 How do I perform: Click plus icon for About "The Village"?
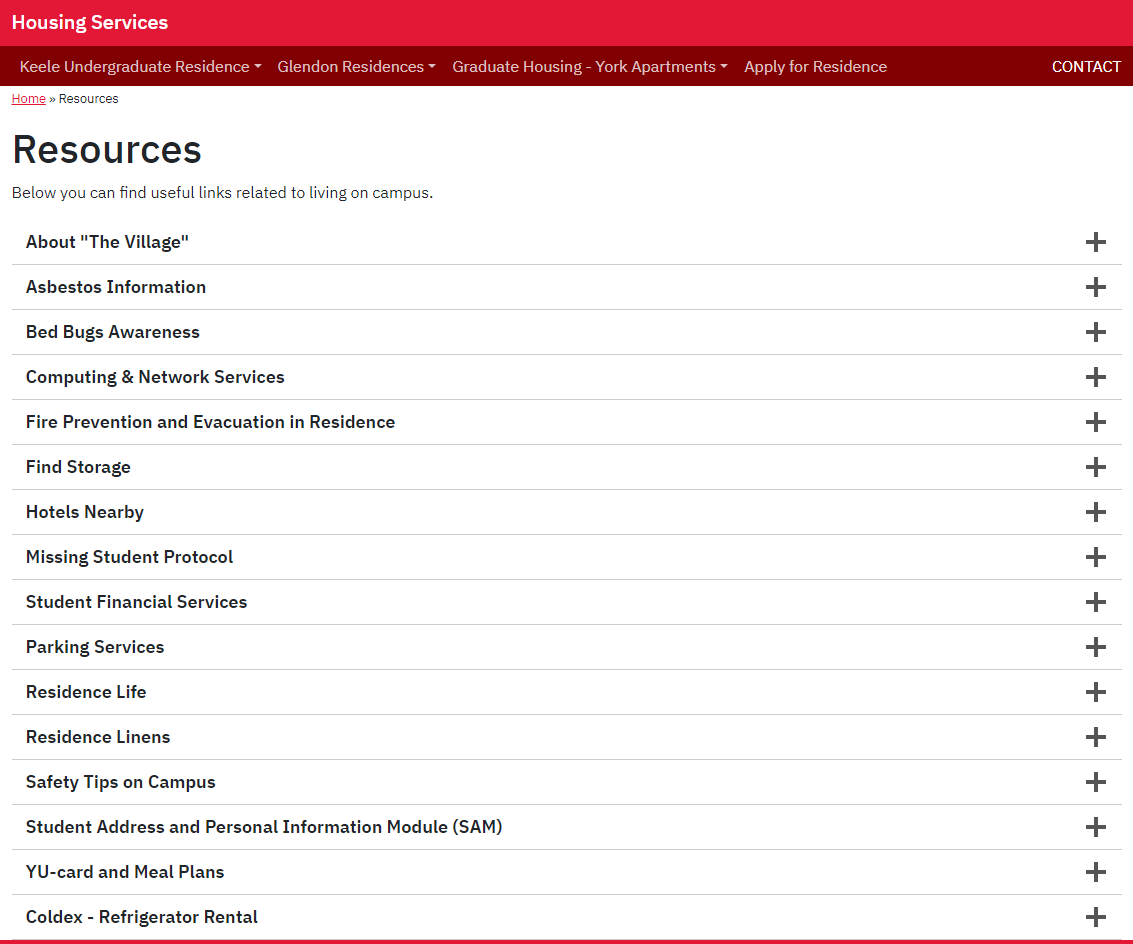tap(1095, 242)
